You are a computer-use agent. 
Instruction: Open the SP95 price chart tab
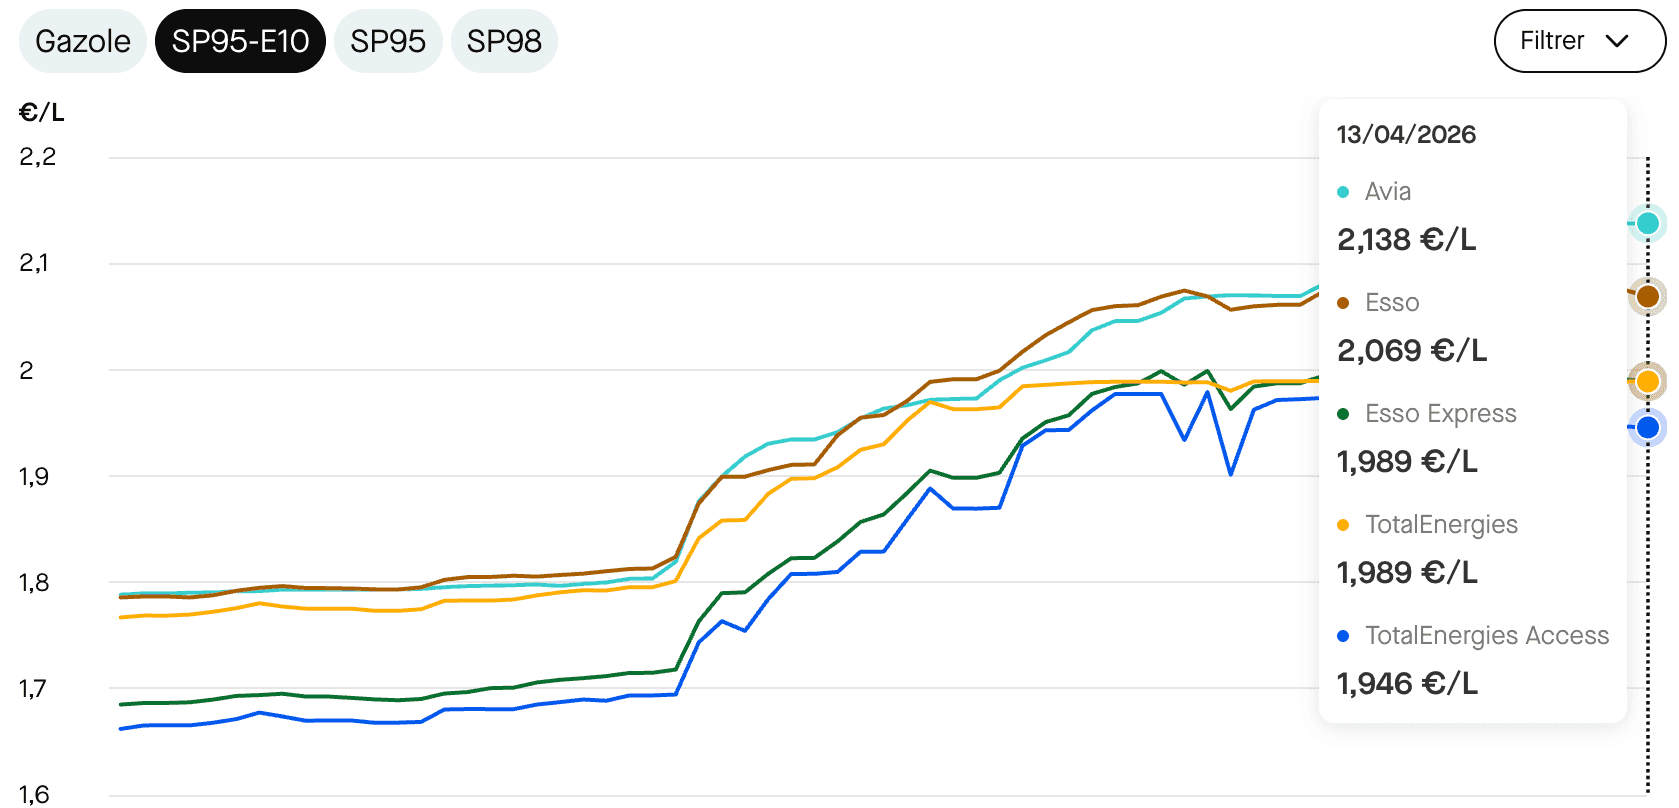tap(388, 41)
